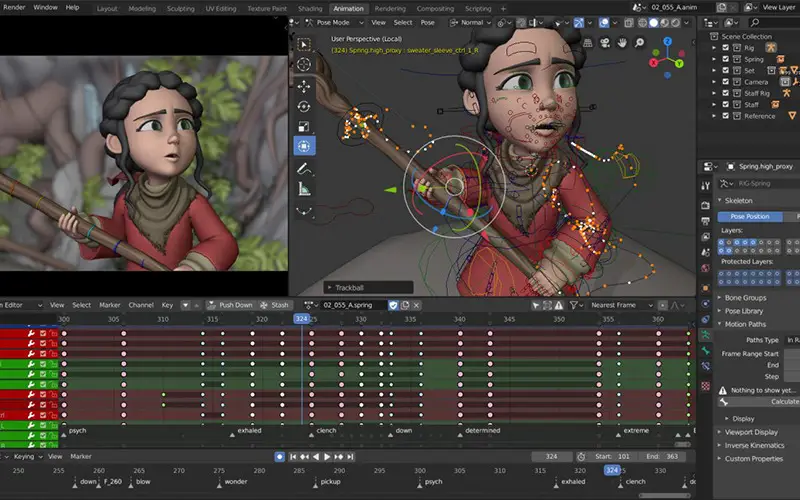This screenshot has height=500, width=800.
Task: Open the Window menu
Action: [45, 8]
